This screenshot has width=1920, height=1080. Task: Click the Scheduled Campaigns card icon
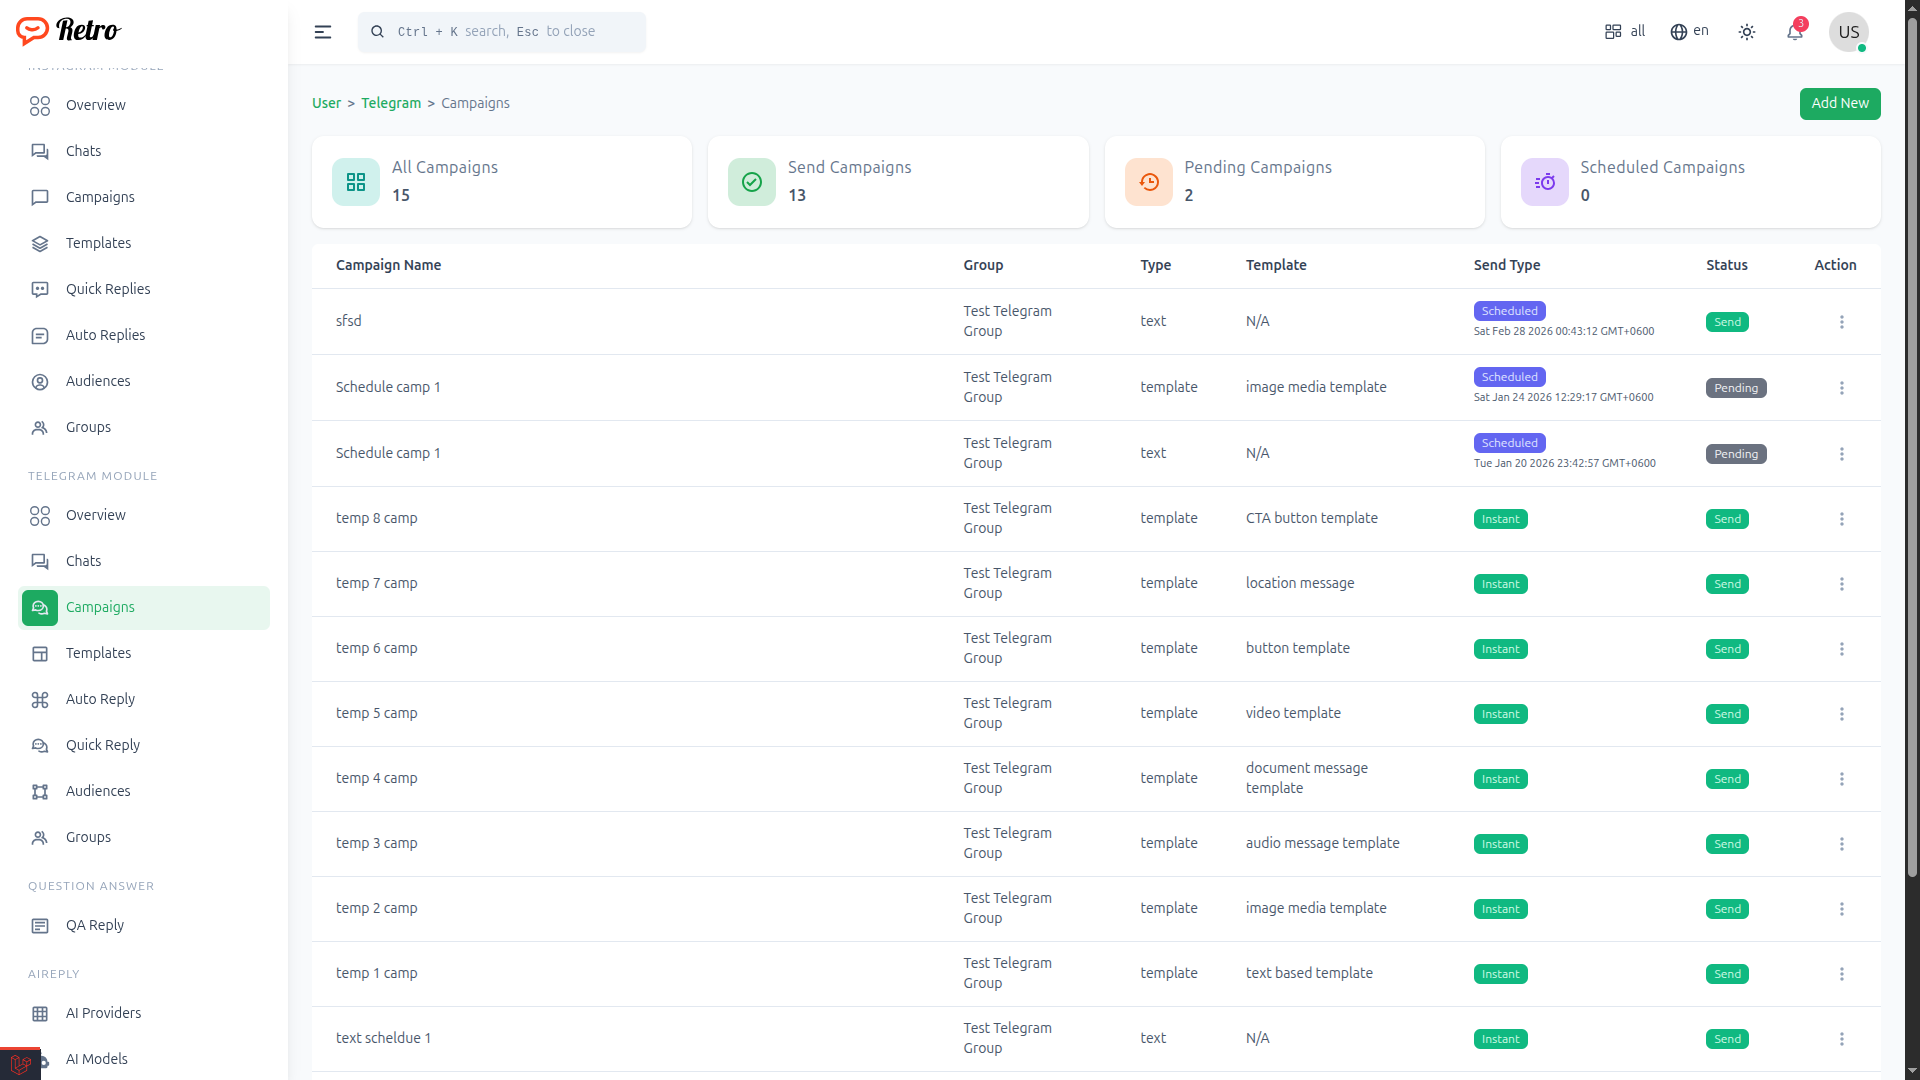1544,182
